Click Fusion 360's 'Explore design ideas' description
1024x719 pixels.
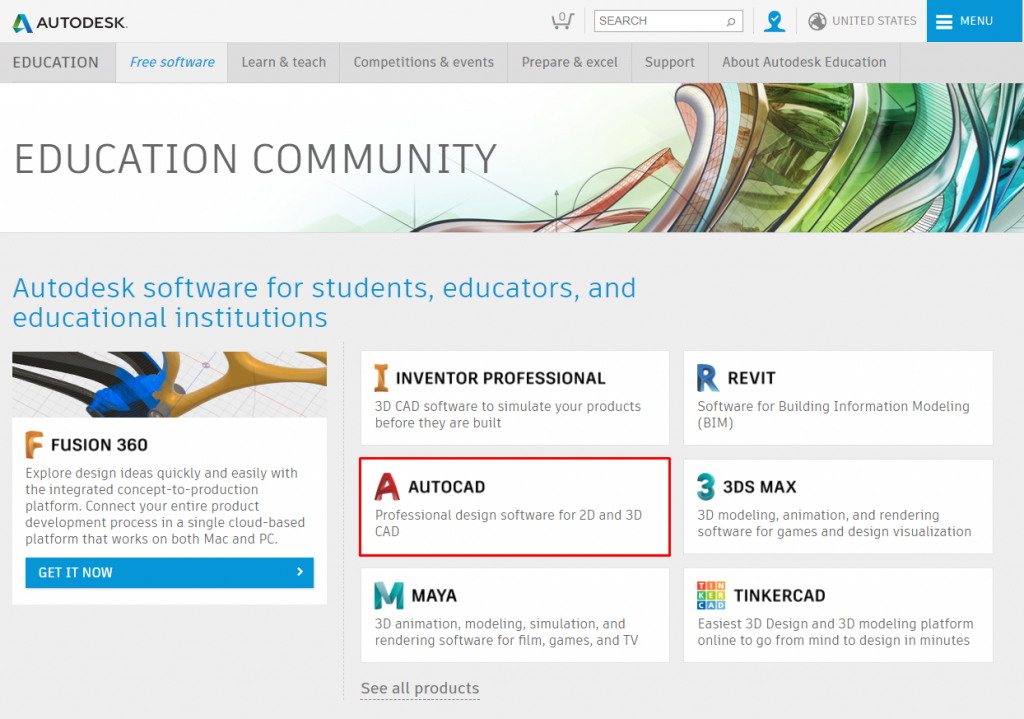(165, 506)
